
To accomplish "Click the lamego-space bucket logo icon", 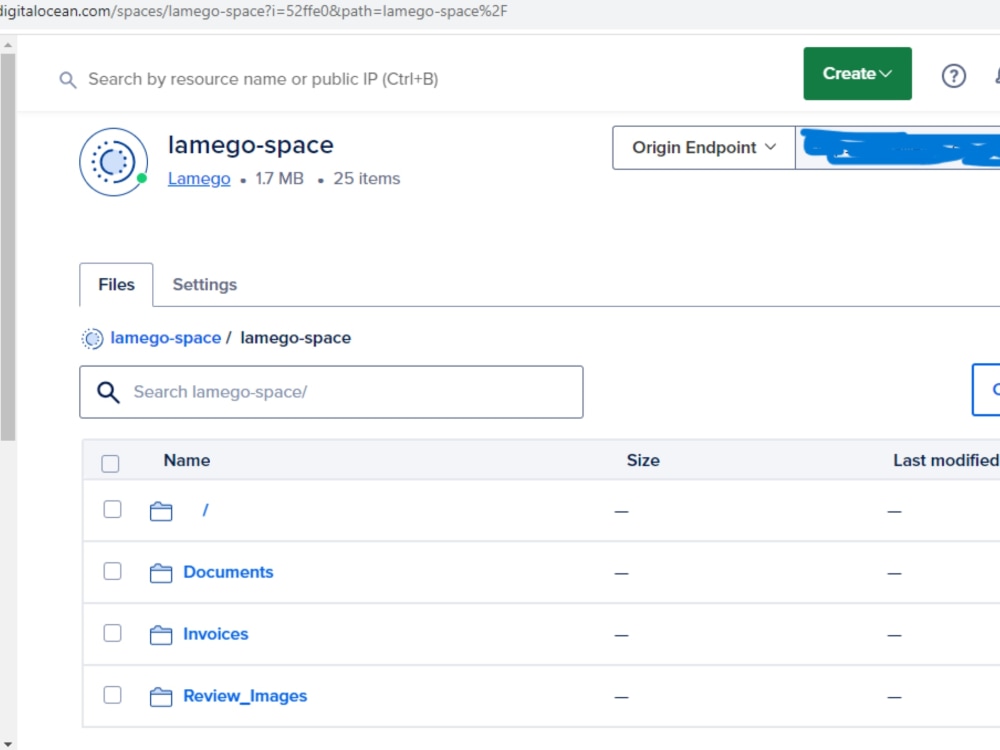I will tap(114, 162).
